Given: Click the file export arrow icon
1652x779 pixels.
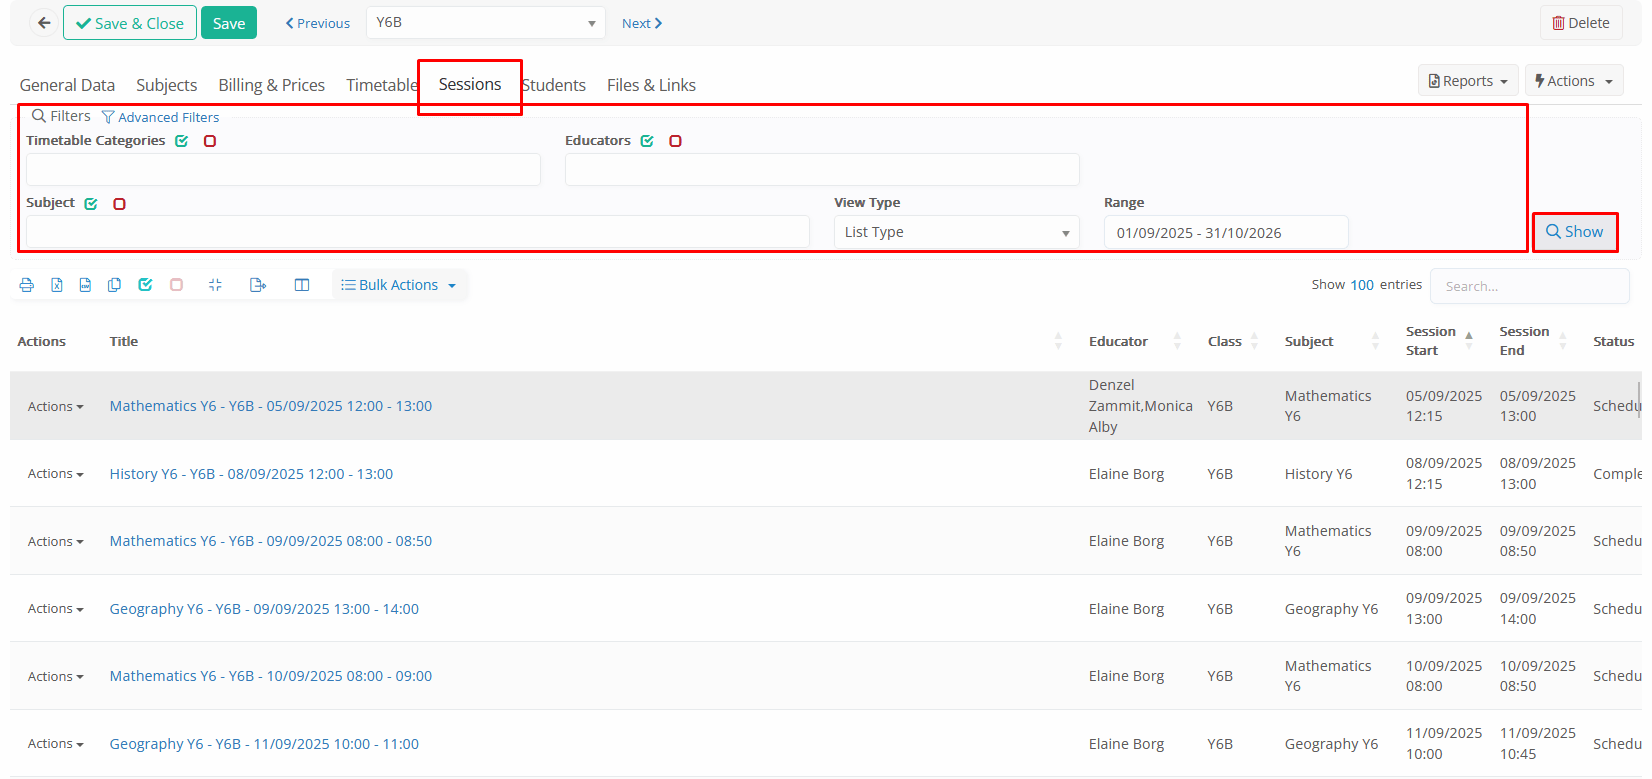Looking at the screenshot, I should point(258,285).
